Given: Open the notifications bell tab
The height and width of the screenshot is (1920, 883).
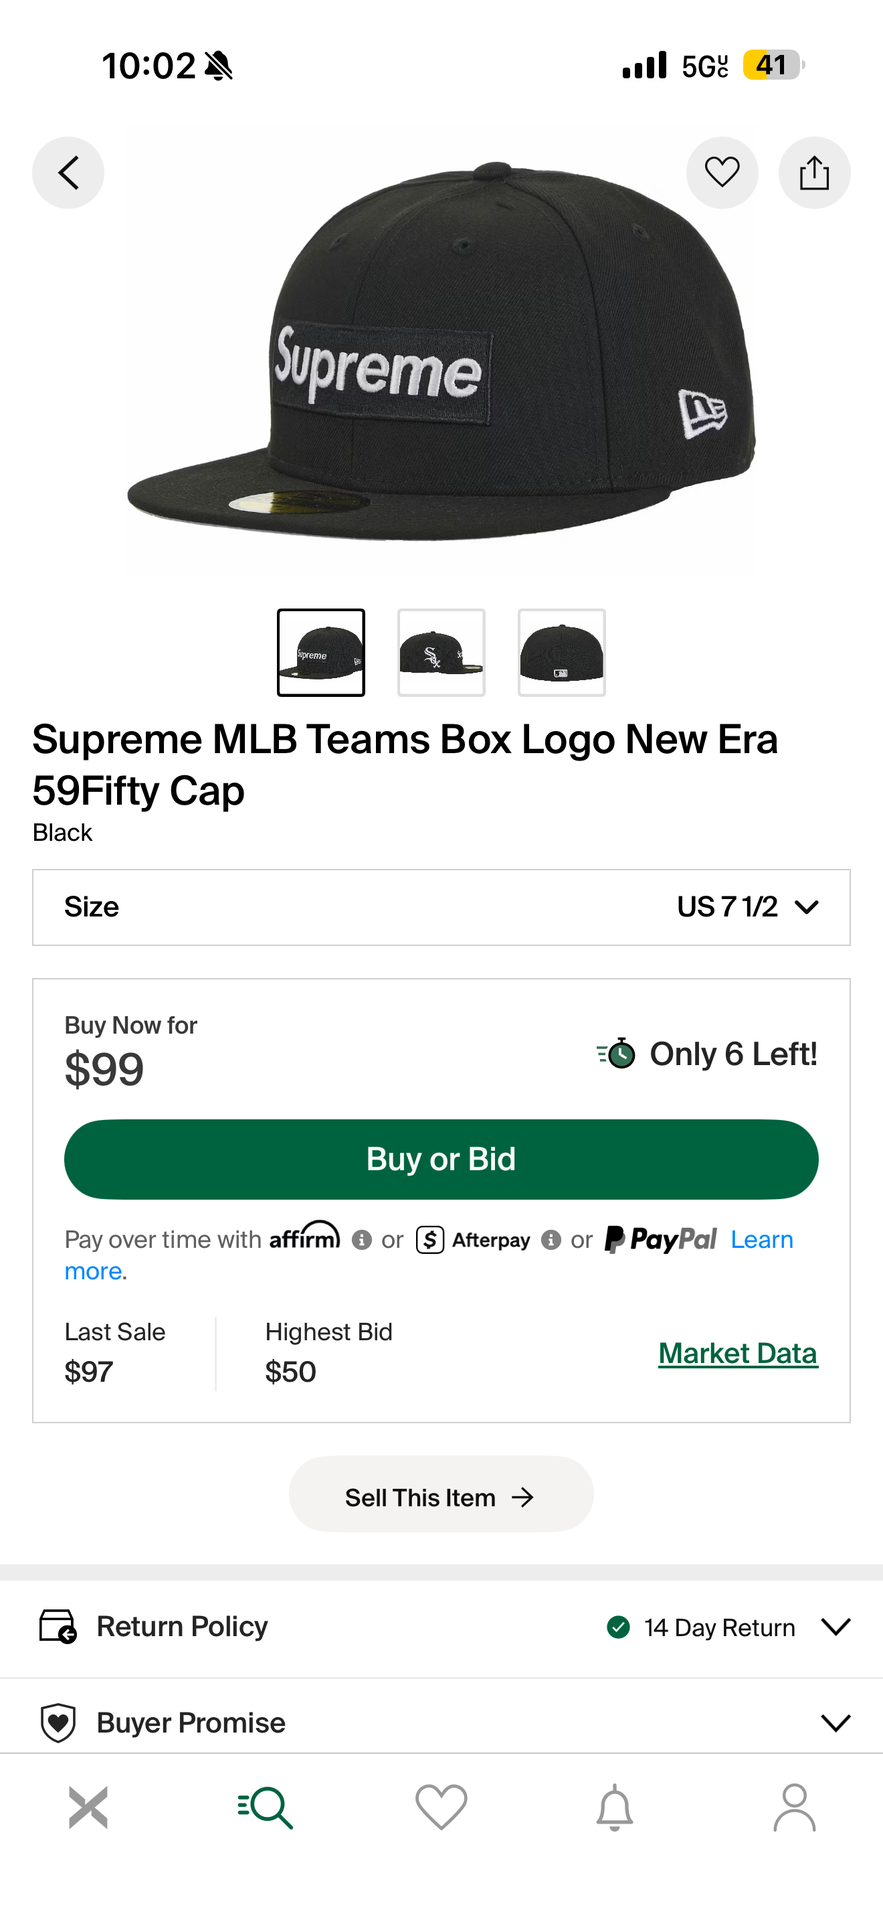Looking at the screenshot, I should click(615, 1808).
